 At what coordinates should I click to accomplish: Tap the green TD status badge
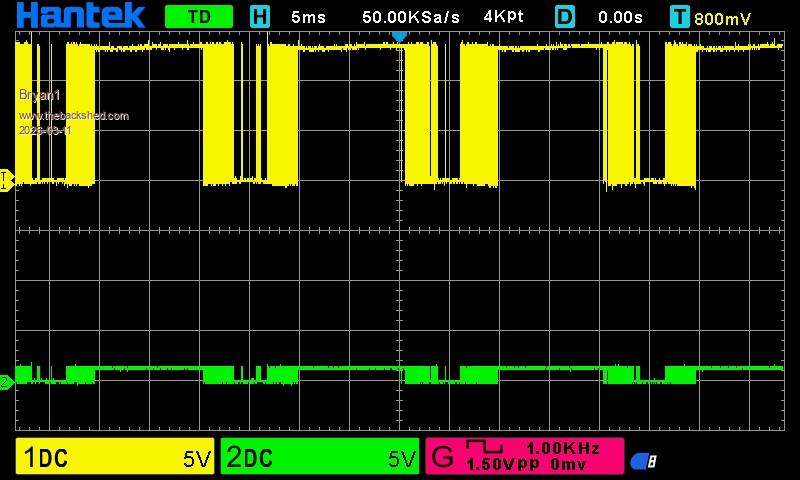[198, 17]
